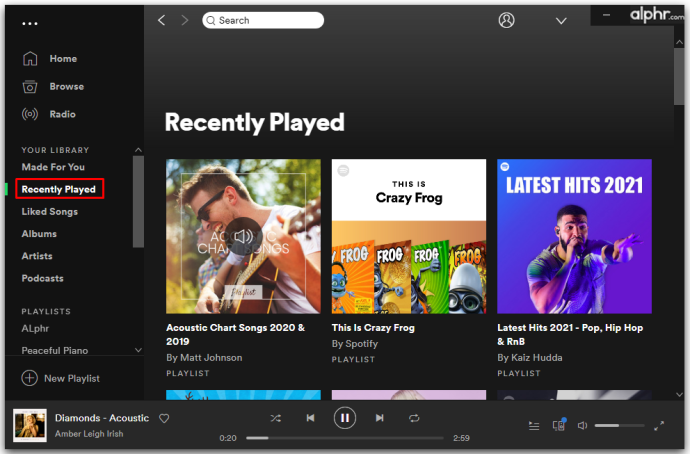Open the play queue icon
This screenshot has height=454, width=690.
click(534, 425)
